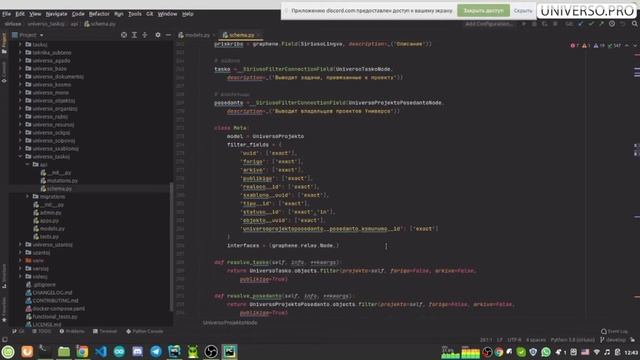640x360 pixels.
Task: Open the Navigate menu
Action: tap(56, 14)
